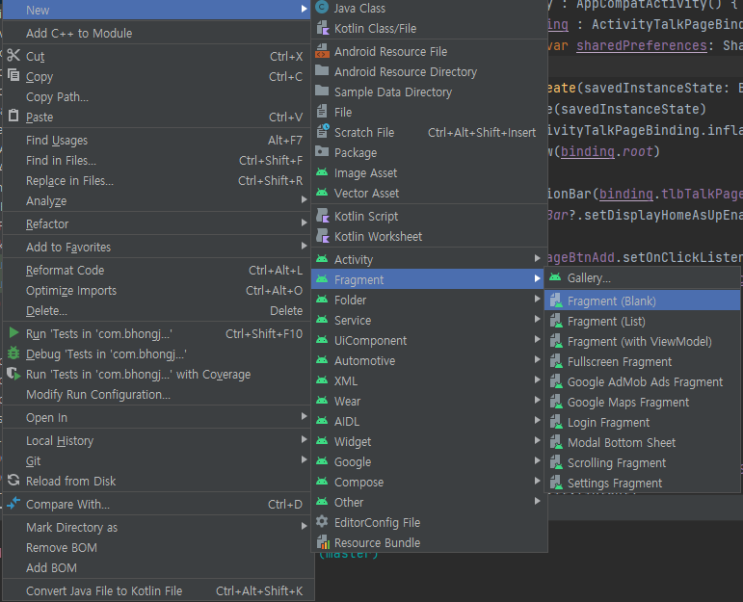743x602 pixels.
Task: Click the Compare With arrows icon
Action: coord(13,503)
